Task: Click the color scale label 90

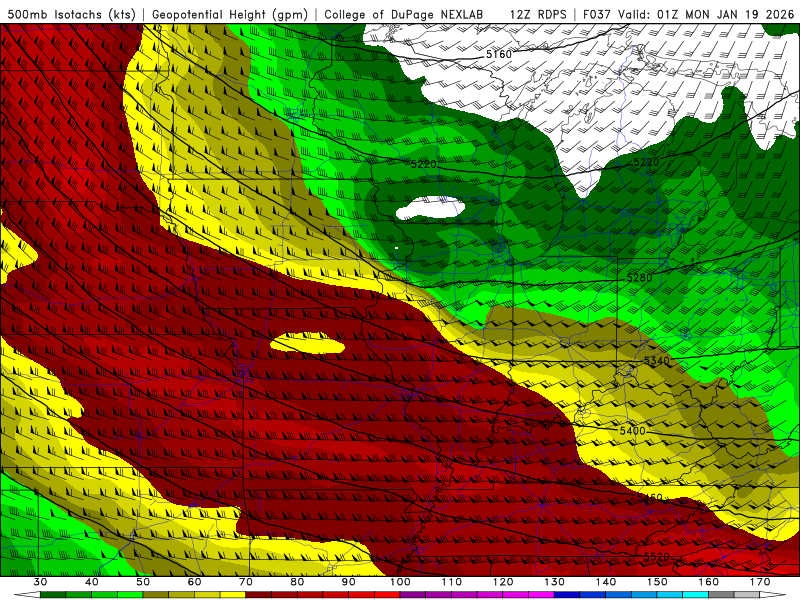Action: point(349,582)
